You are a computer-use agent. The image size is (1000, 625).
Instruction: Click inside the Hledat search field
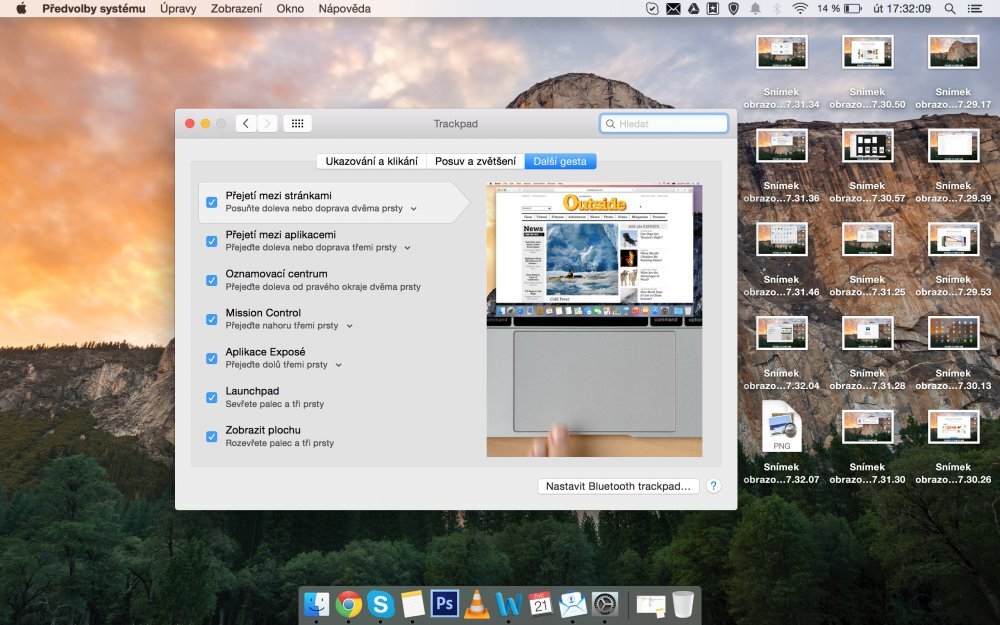(x=664, y=123)
